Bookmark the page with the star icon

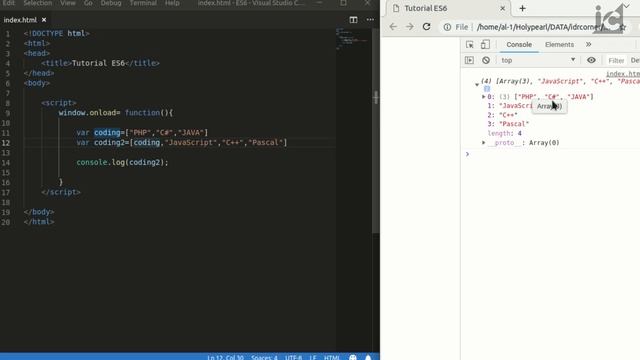tap(622, 27)
